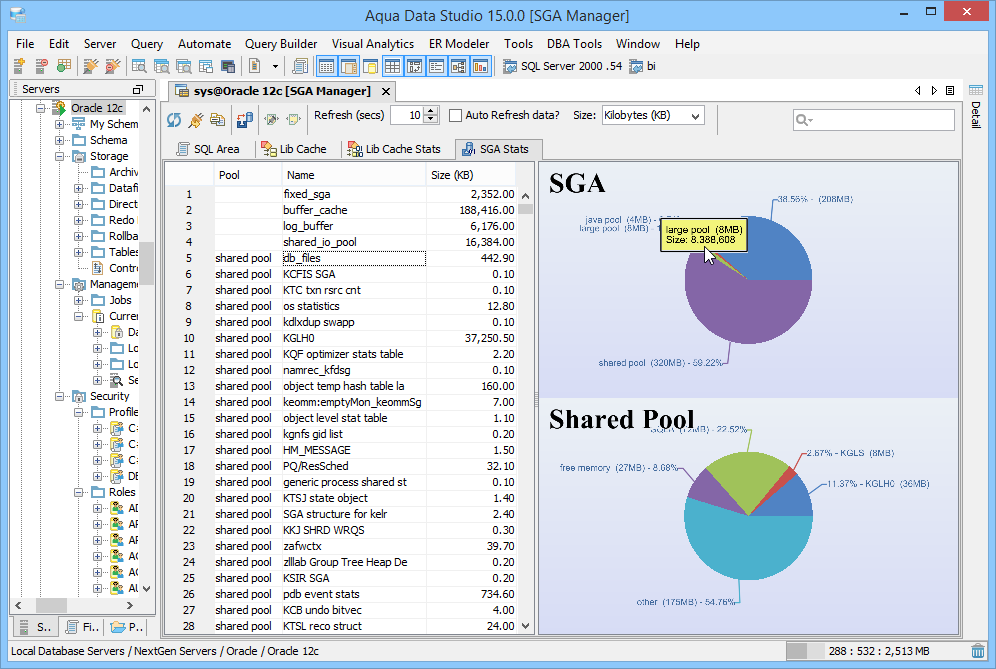Toggle the plain grid panel button in toolbar
The image size is (996, 669).
point(392,65)
